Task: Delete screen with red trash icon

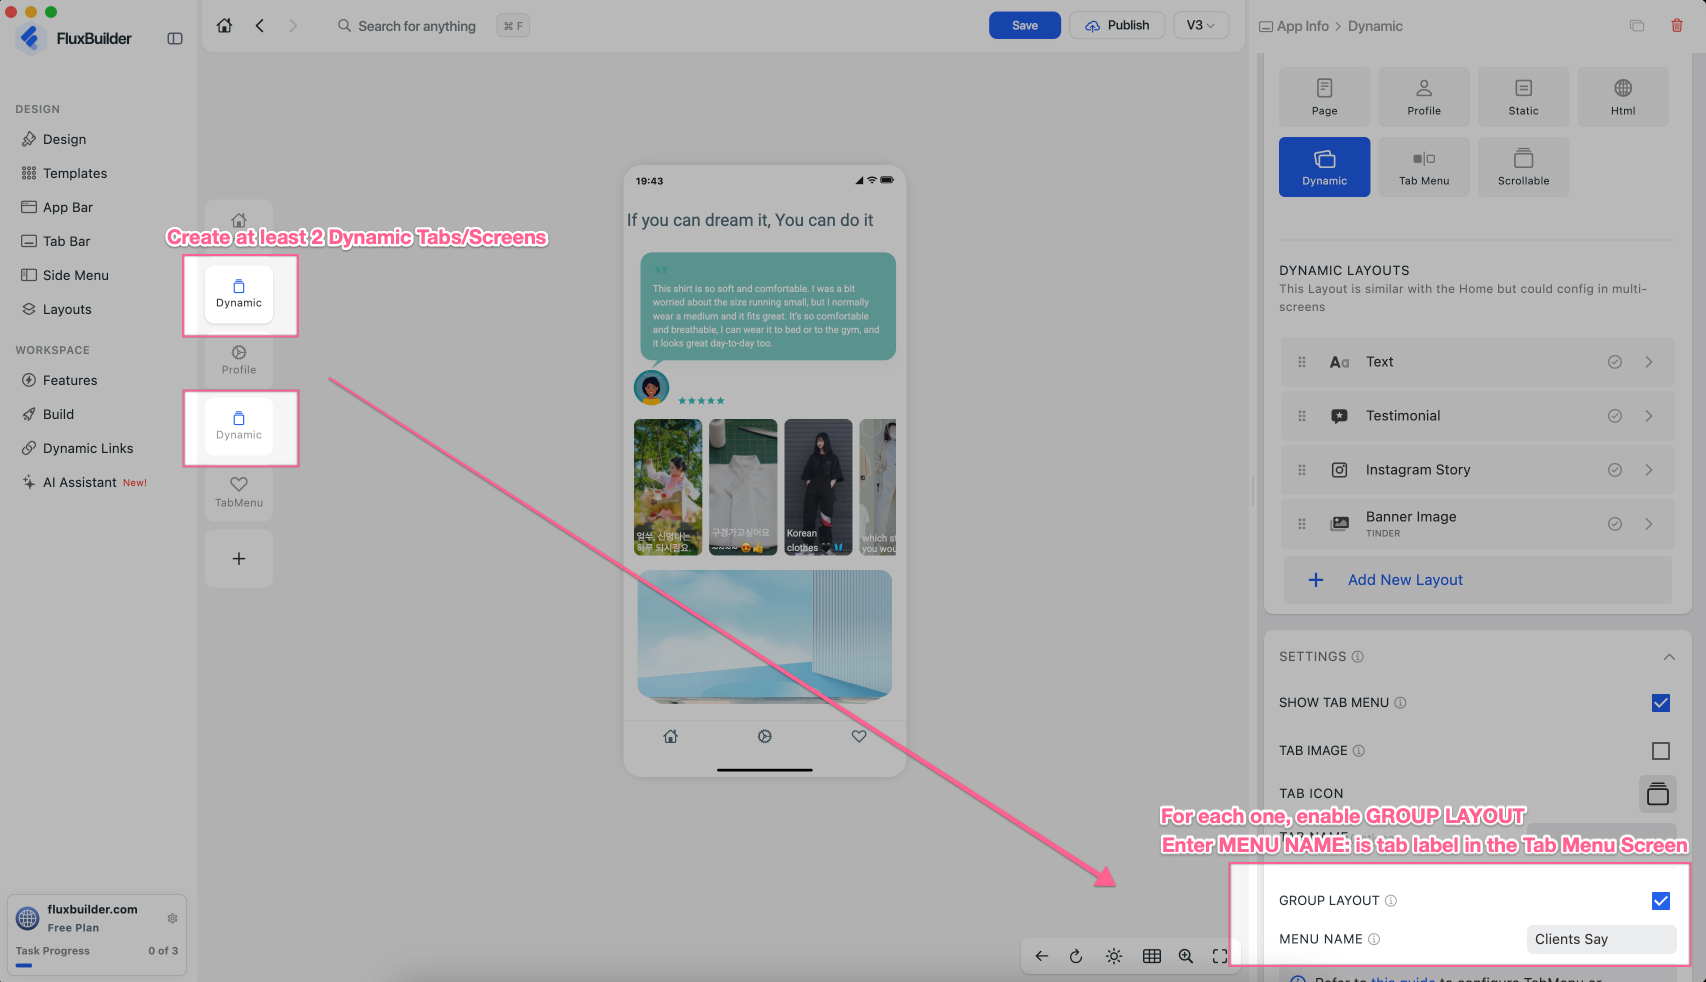Action: click(1677, 26)
